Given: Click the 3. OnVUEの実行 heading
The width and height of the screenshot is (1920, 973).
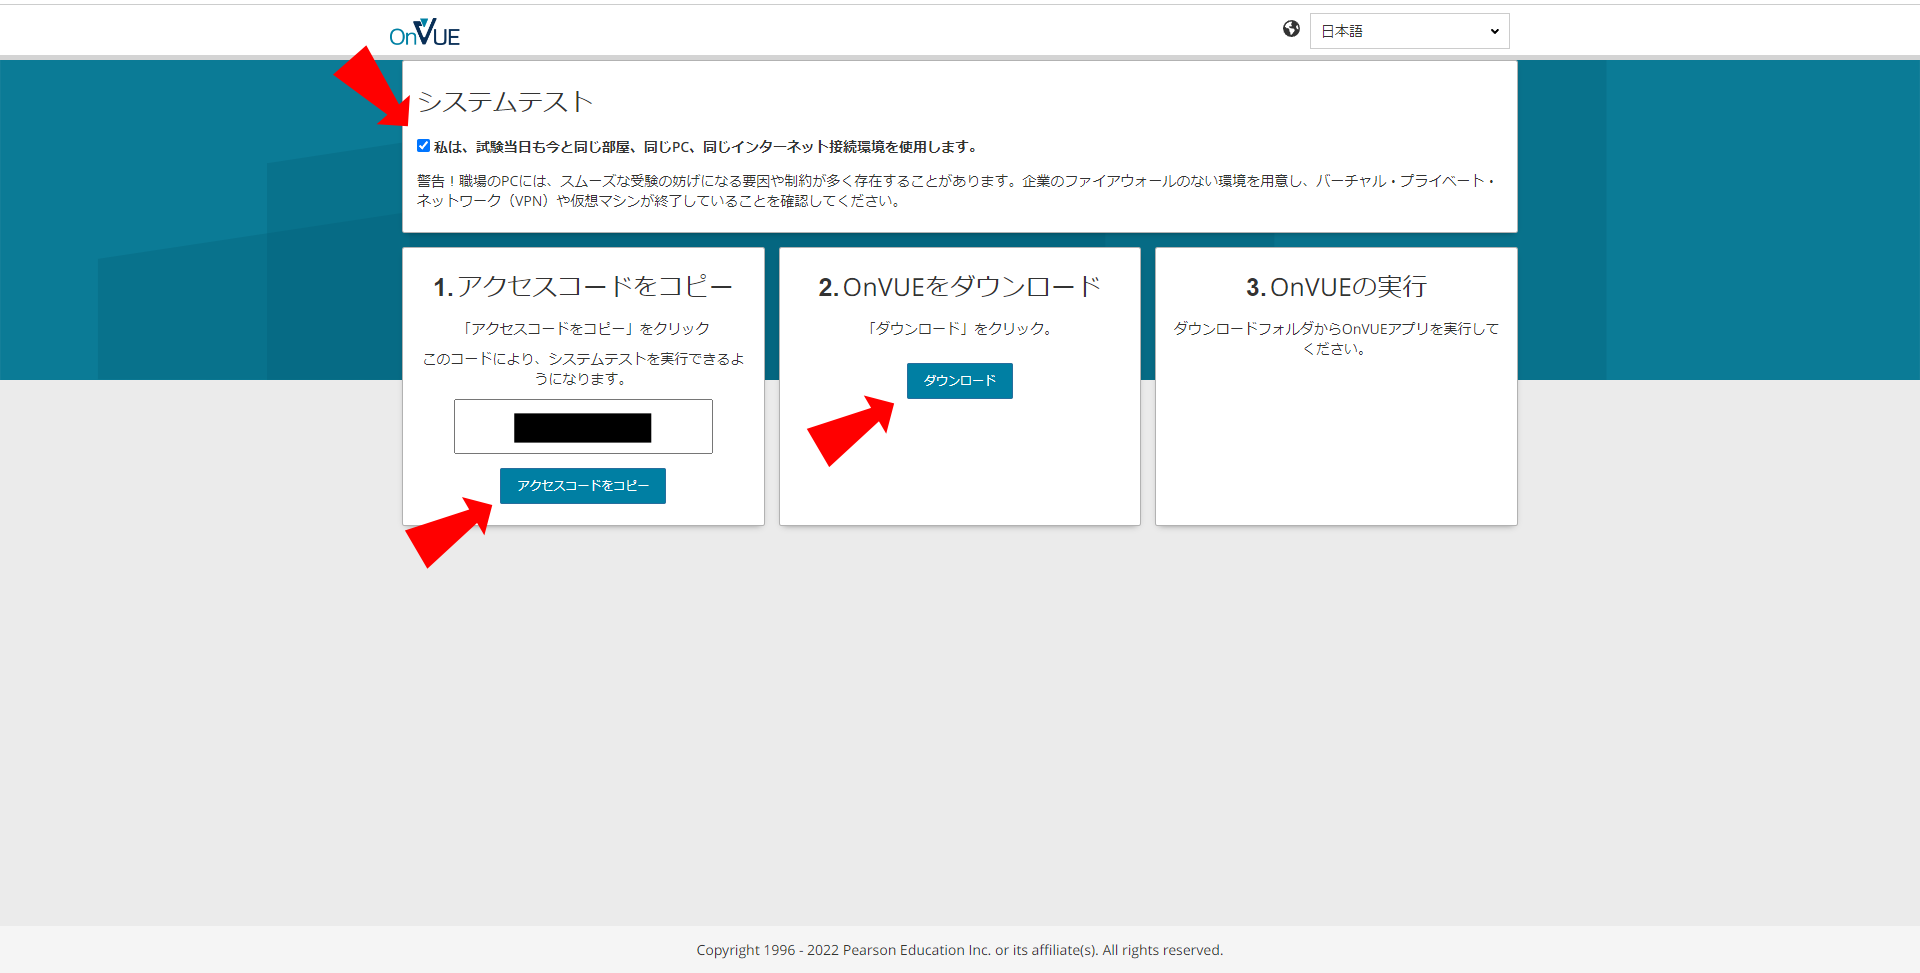Looking at the screenshot, I should tap(1336, 287).
